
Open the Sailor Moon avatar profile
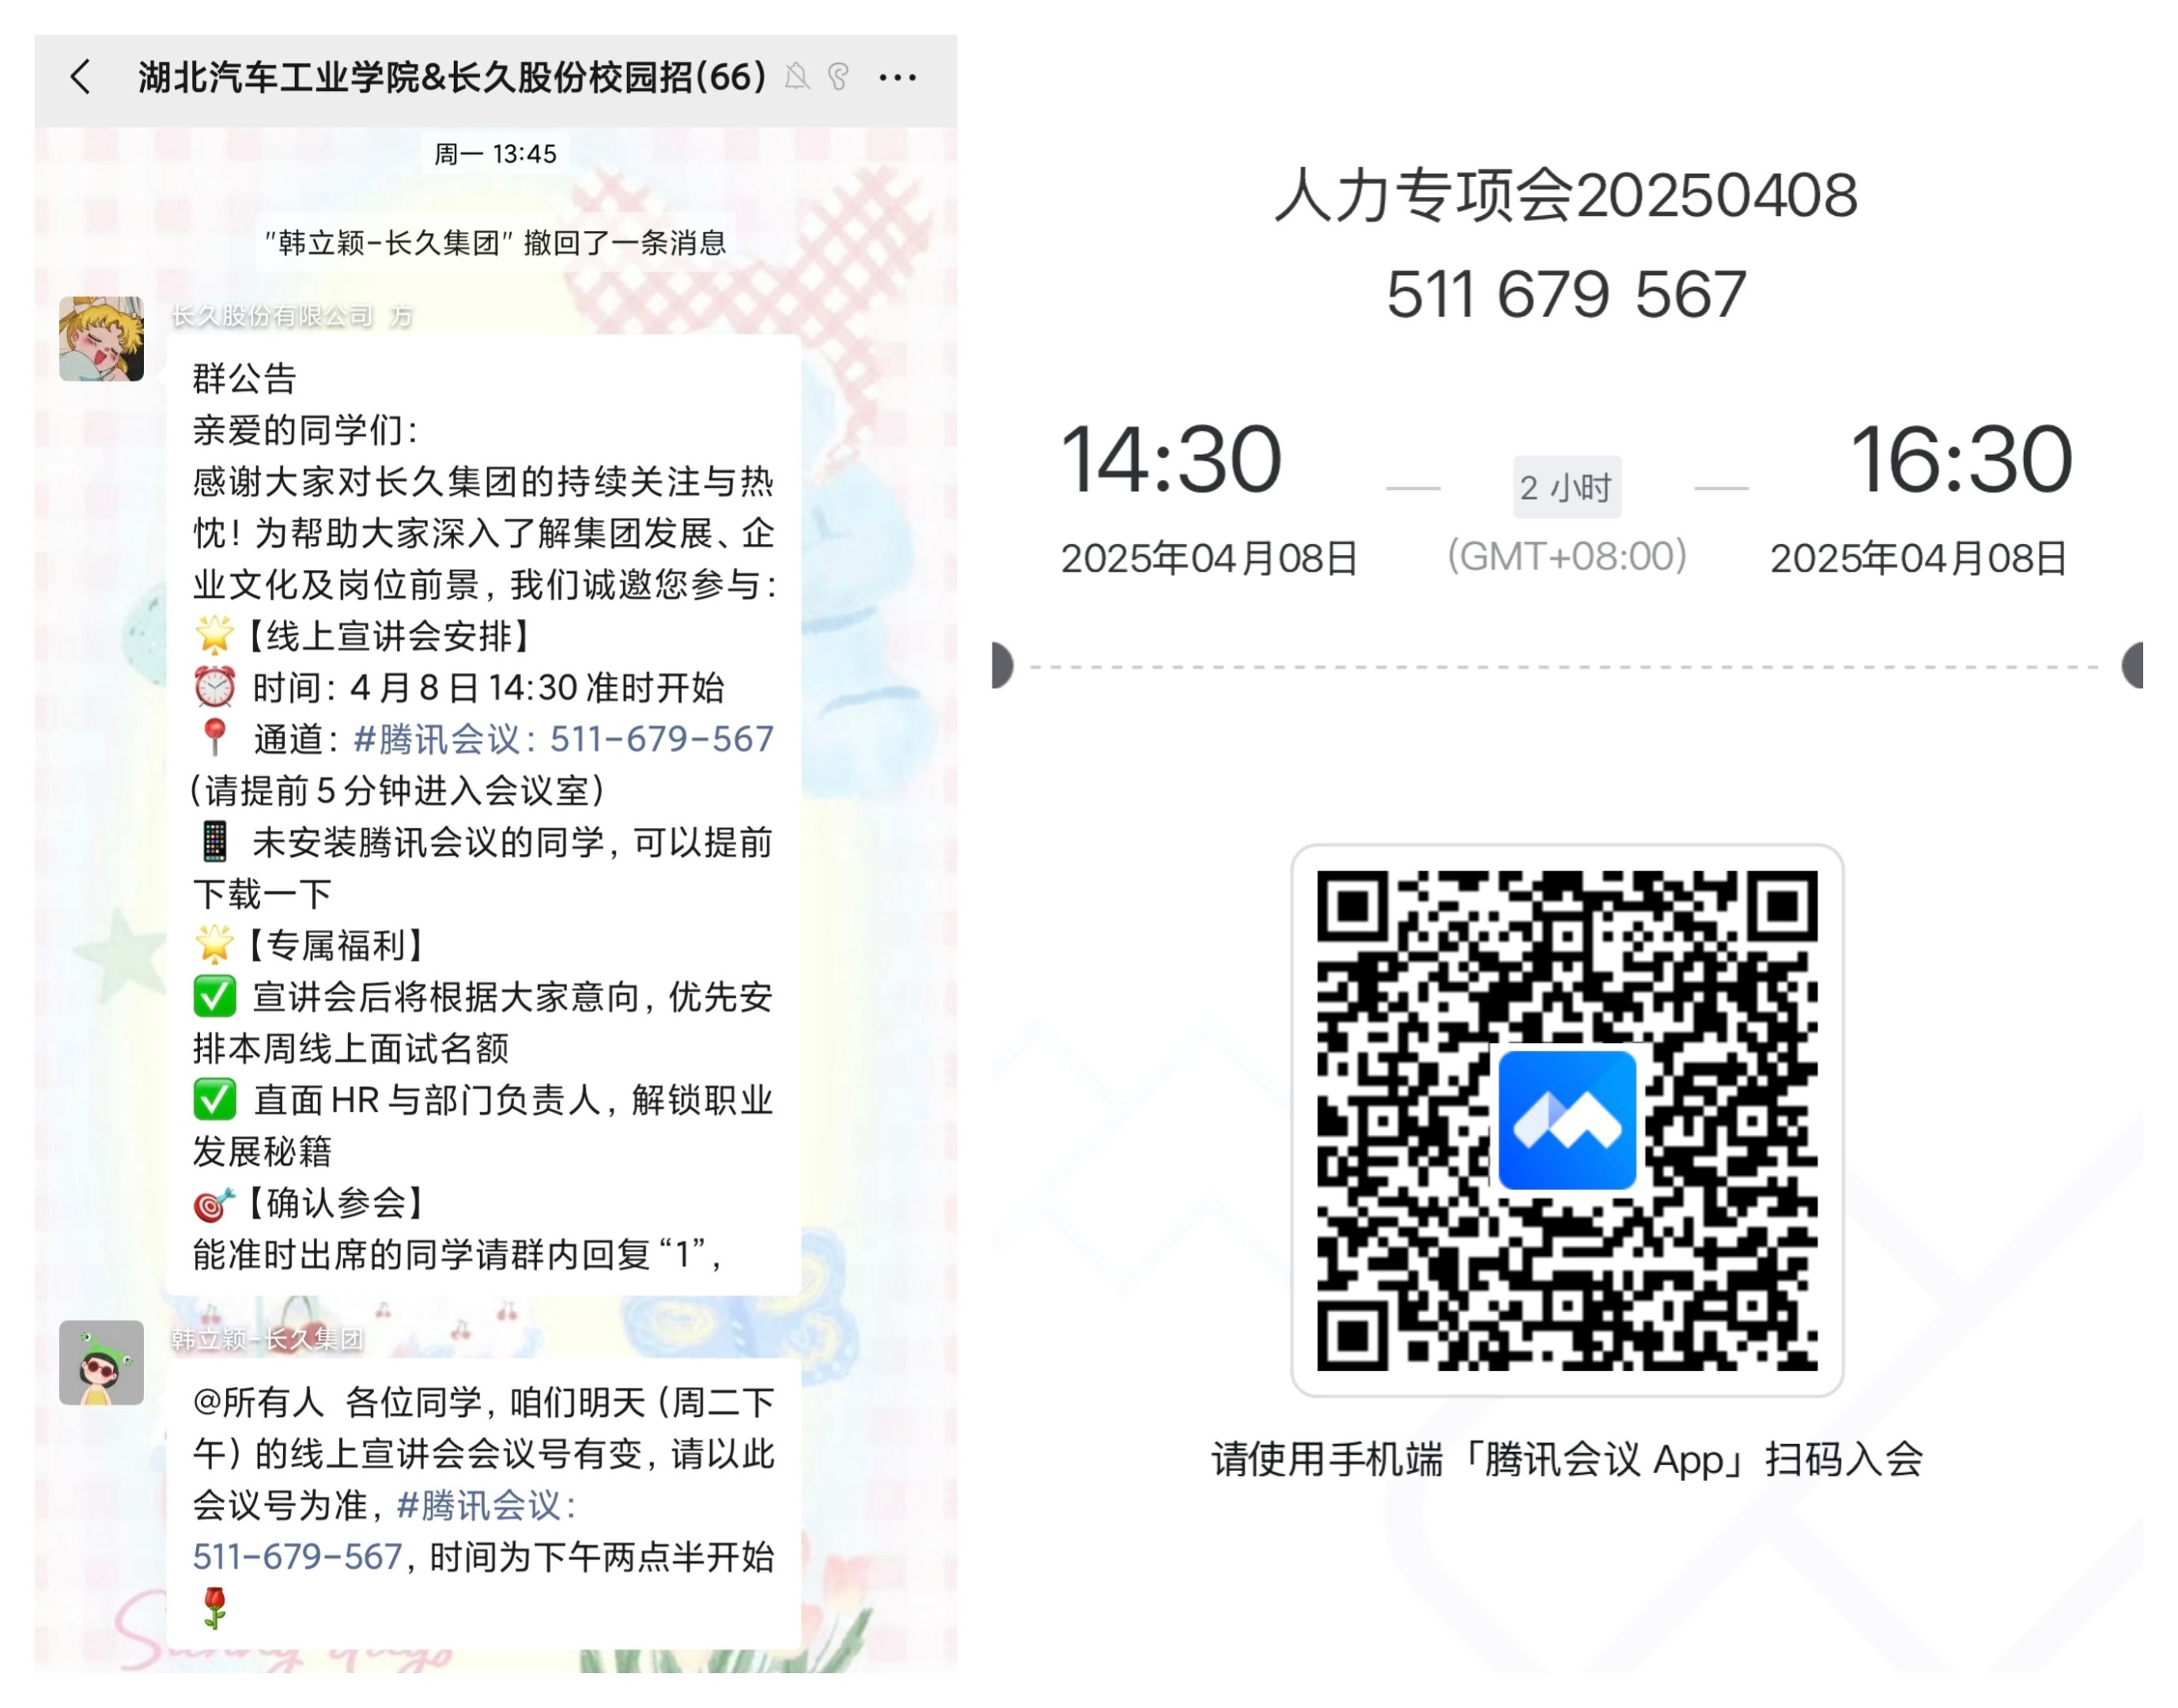pos(101,339)
